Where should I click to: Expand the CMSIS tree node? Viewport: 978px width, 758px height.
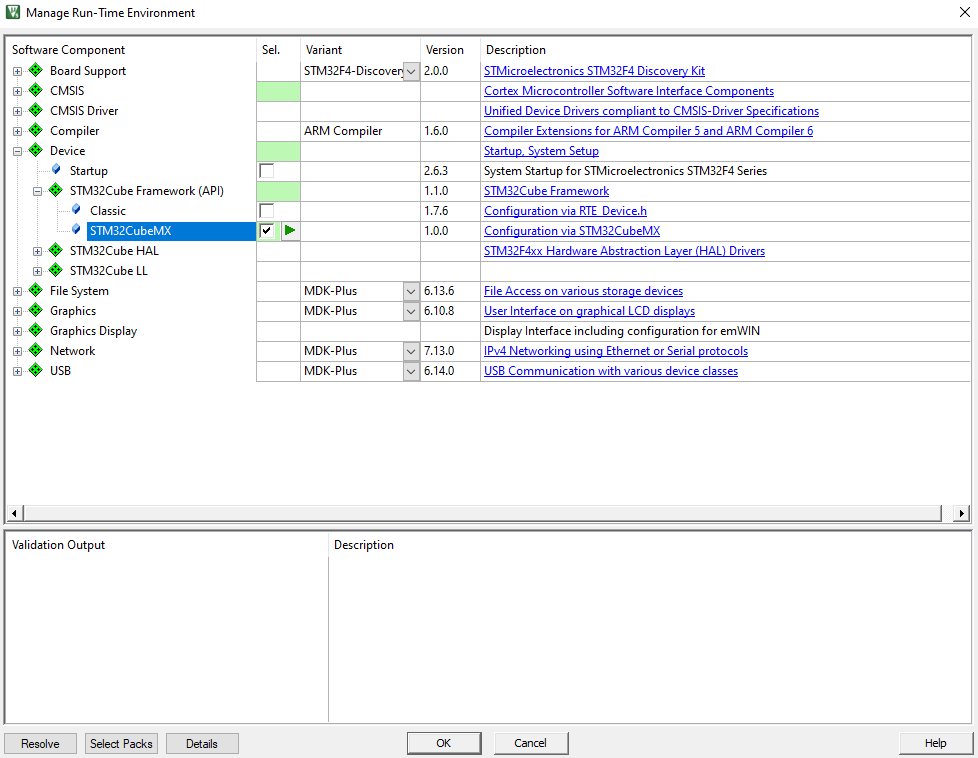point(17,91)
